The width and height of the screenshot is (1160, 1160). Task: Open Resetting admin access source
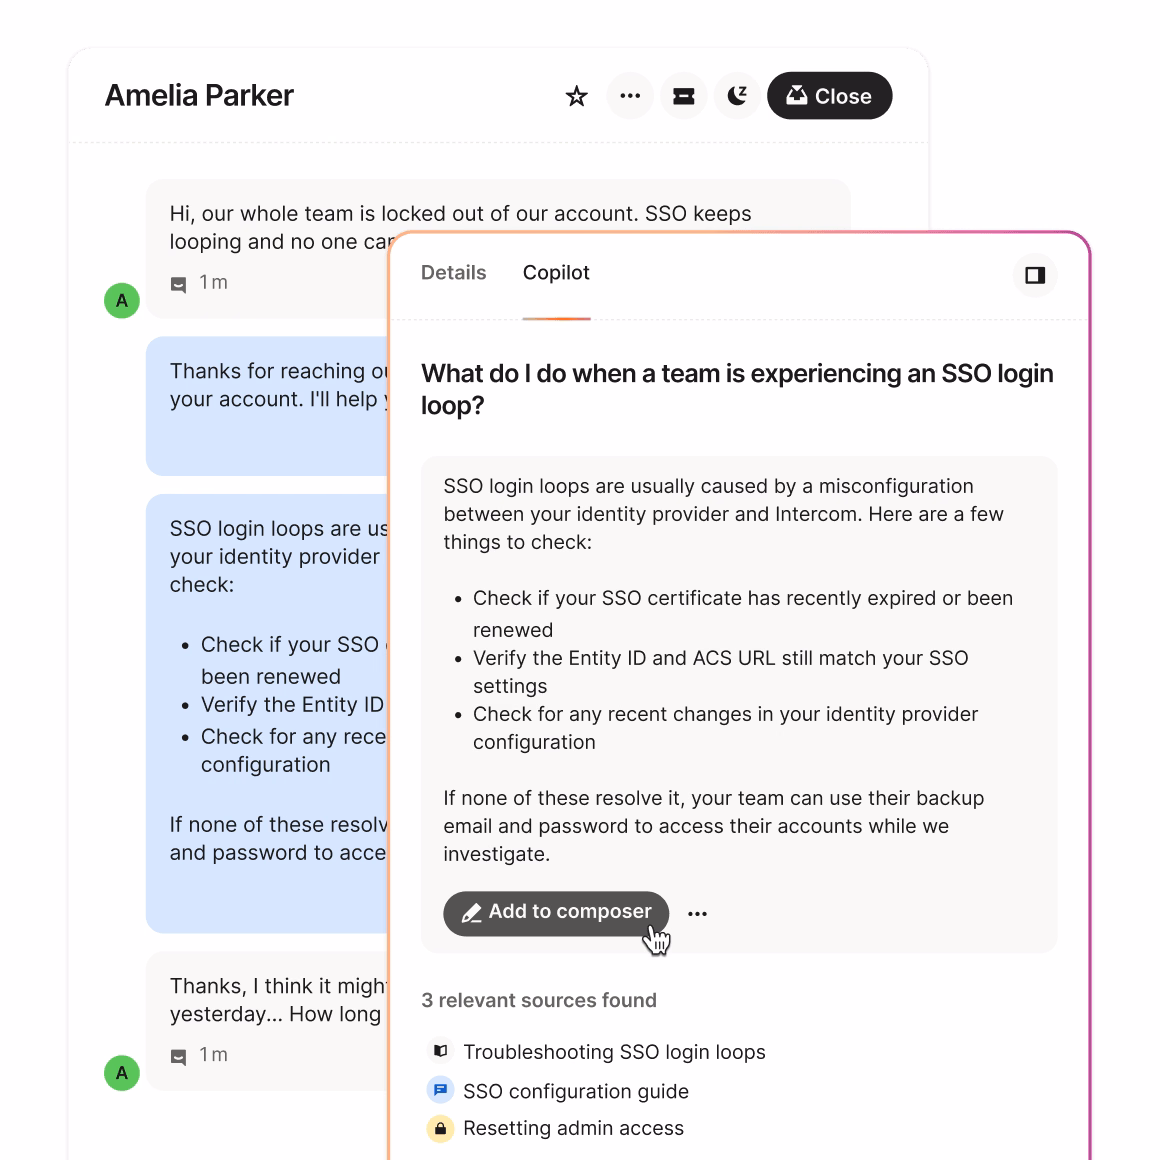click(573, 1128)
